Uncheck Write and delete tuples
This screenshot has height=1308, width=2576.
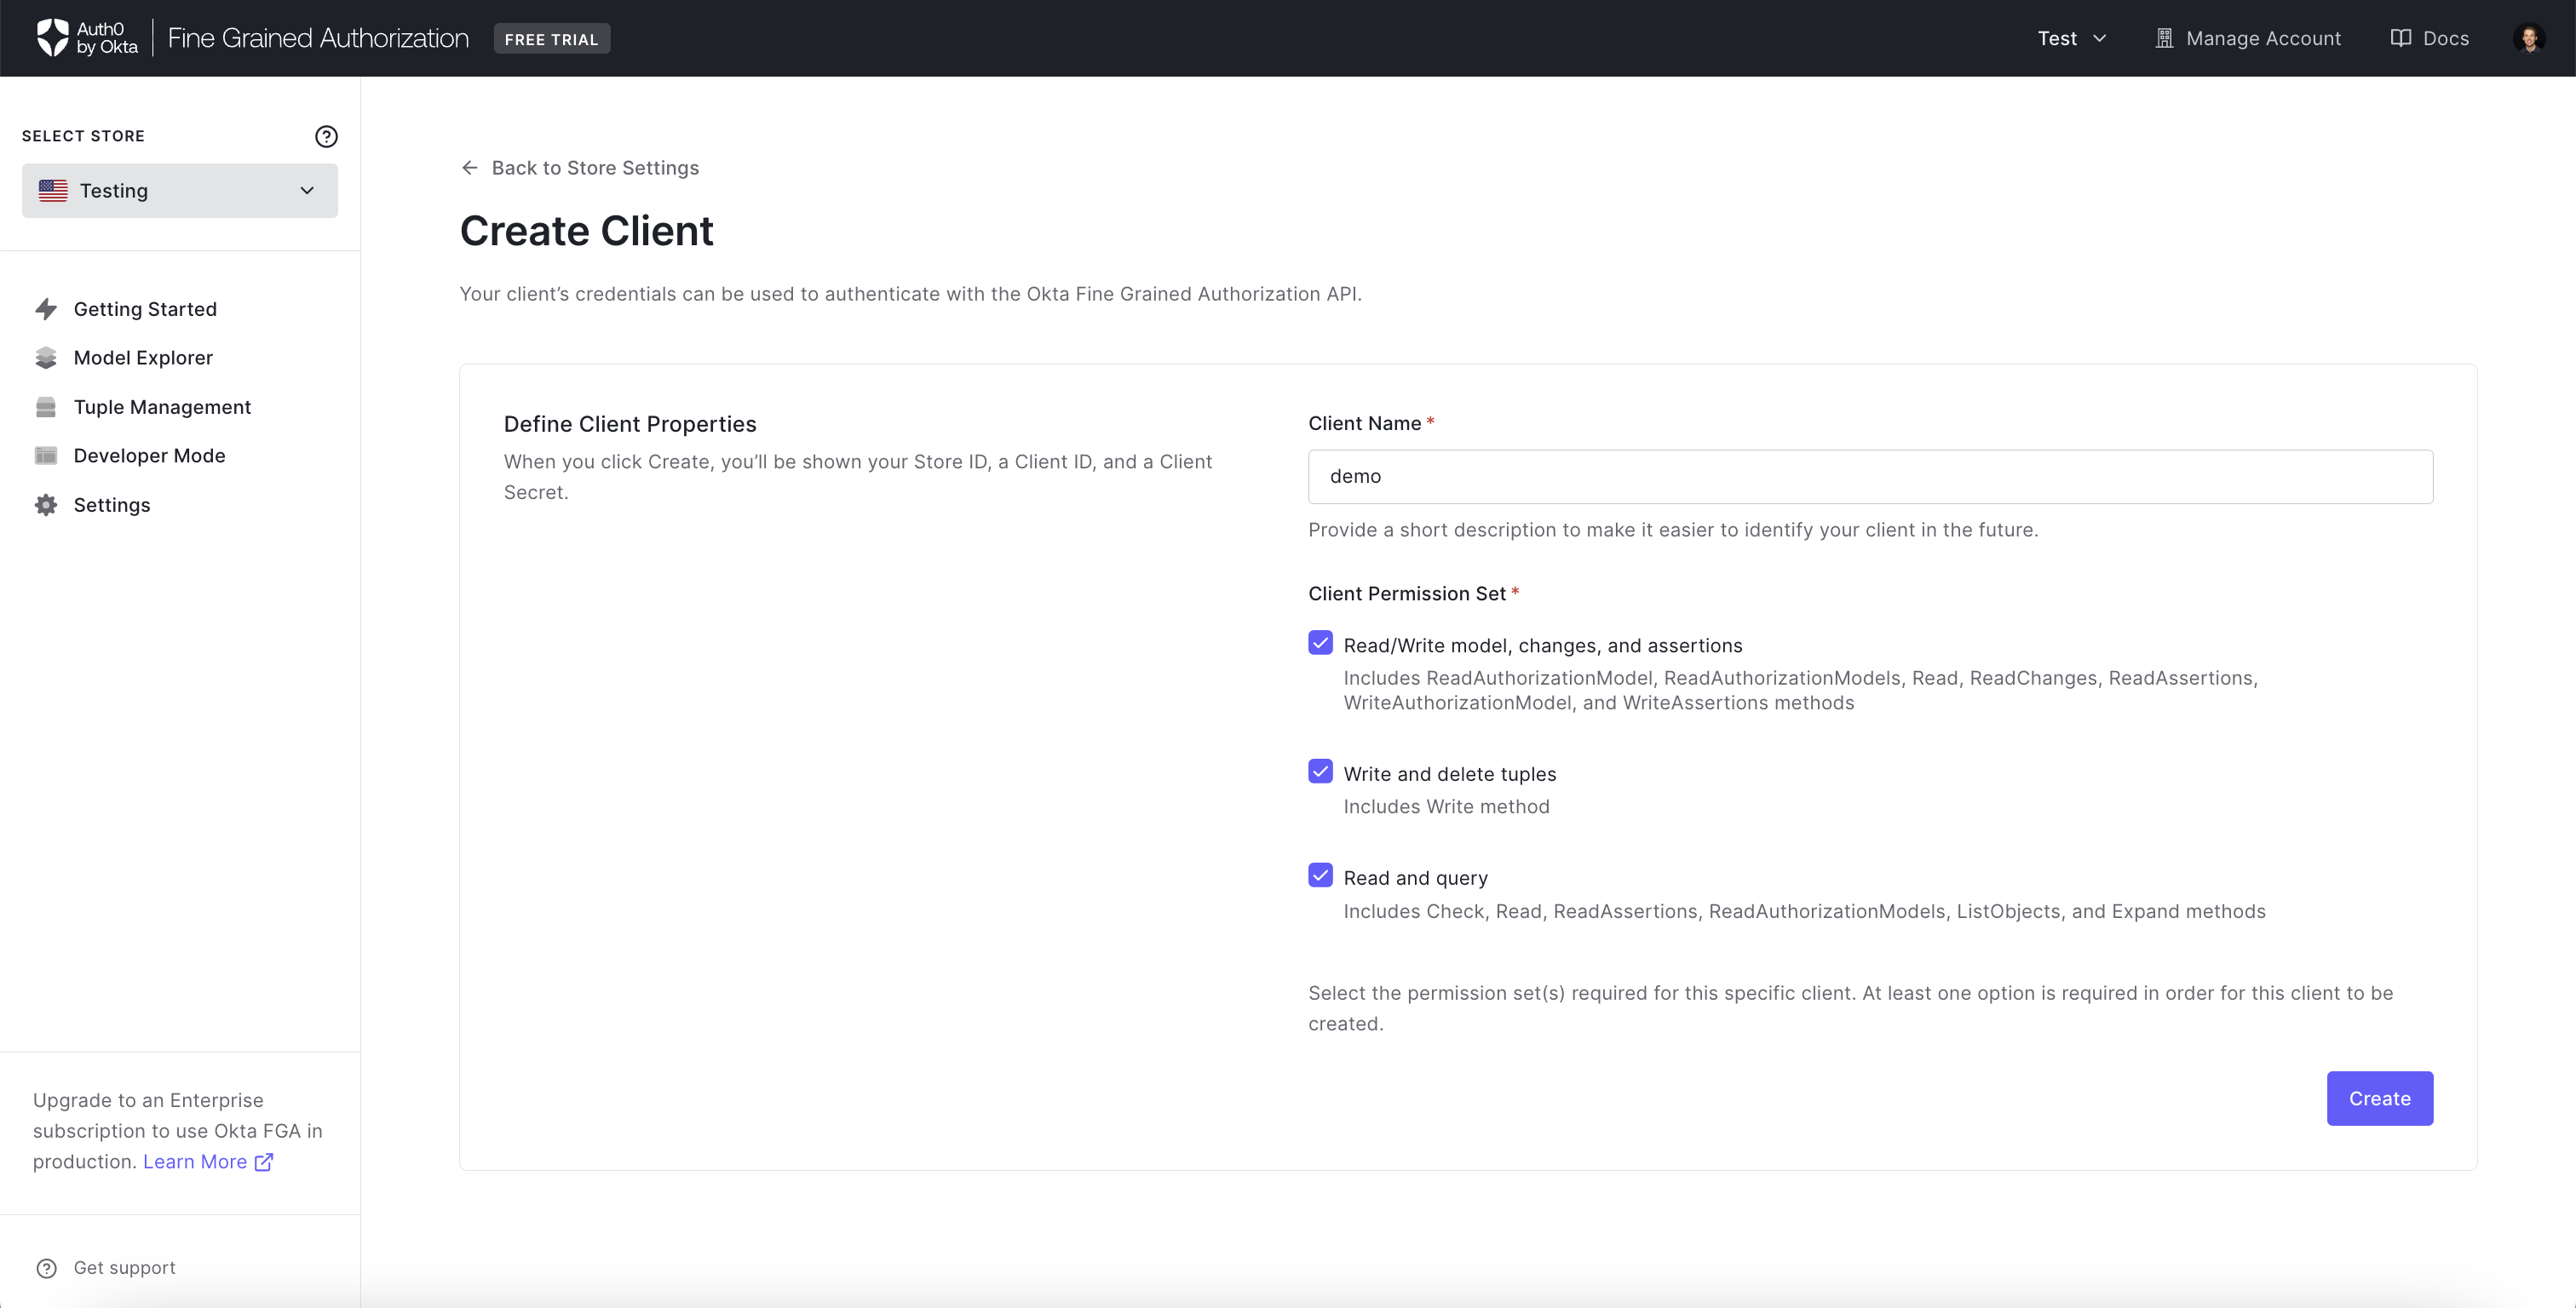pyautogui.click(x=1320, y=771)
